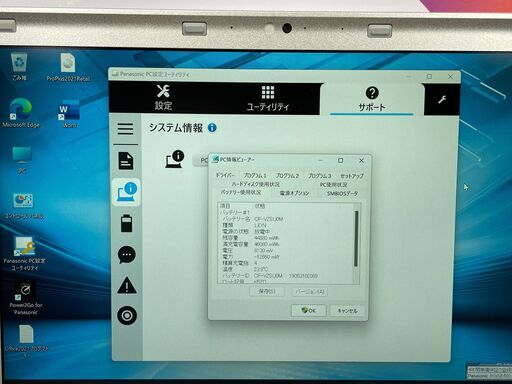Click the 項目 column header

tap(225, 206)
